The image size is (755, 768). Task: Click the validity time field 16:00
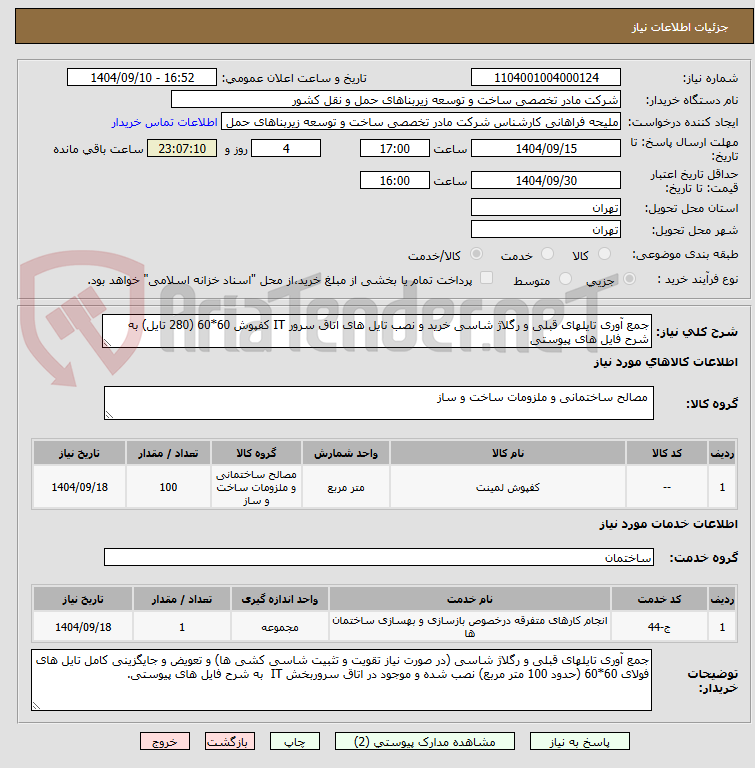394,180
